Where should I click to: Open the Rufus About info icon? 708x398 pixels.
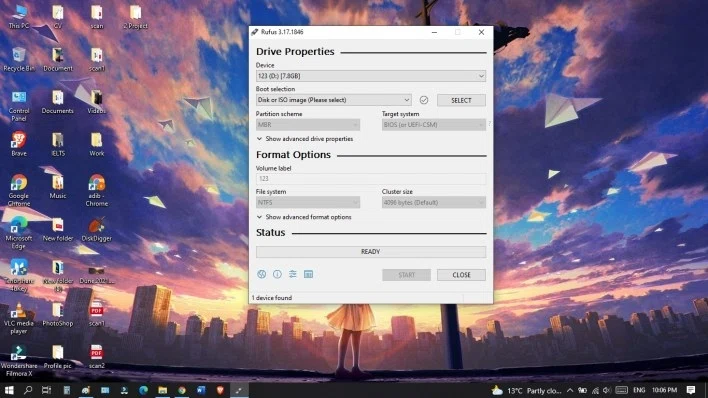point(277,274)
